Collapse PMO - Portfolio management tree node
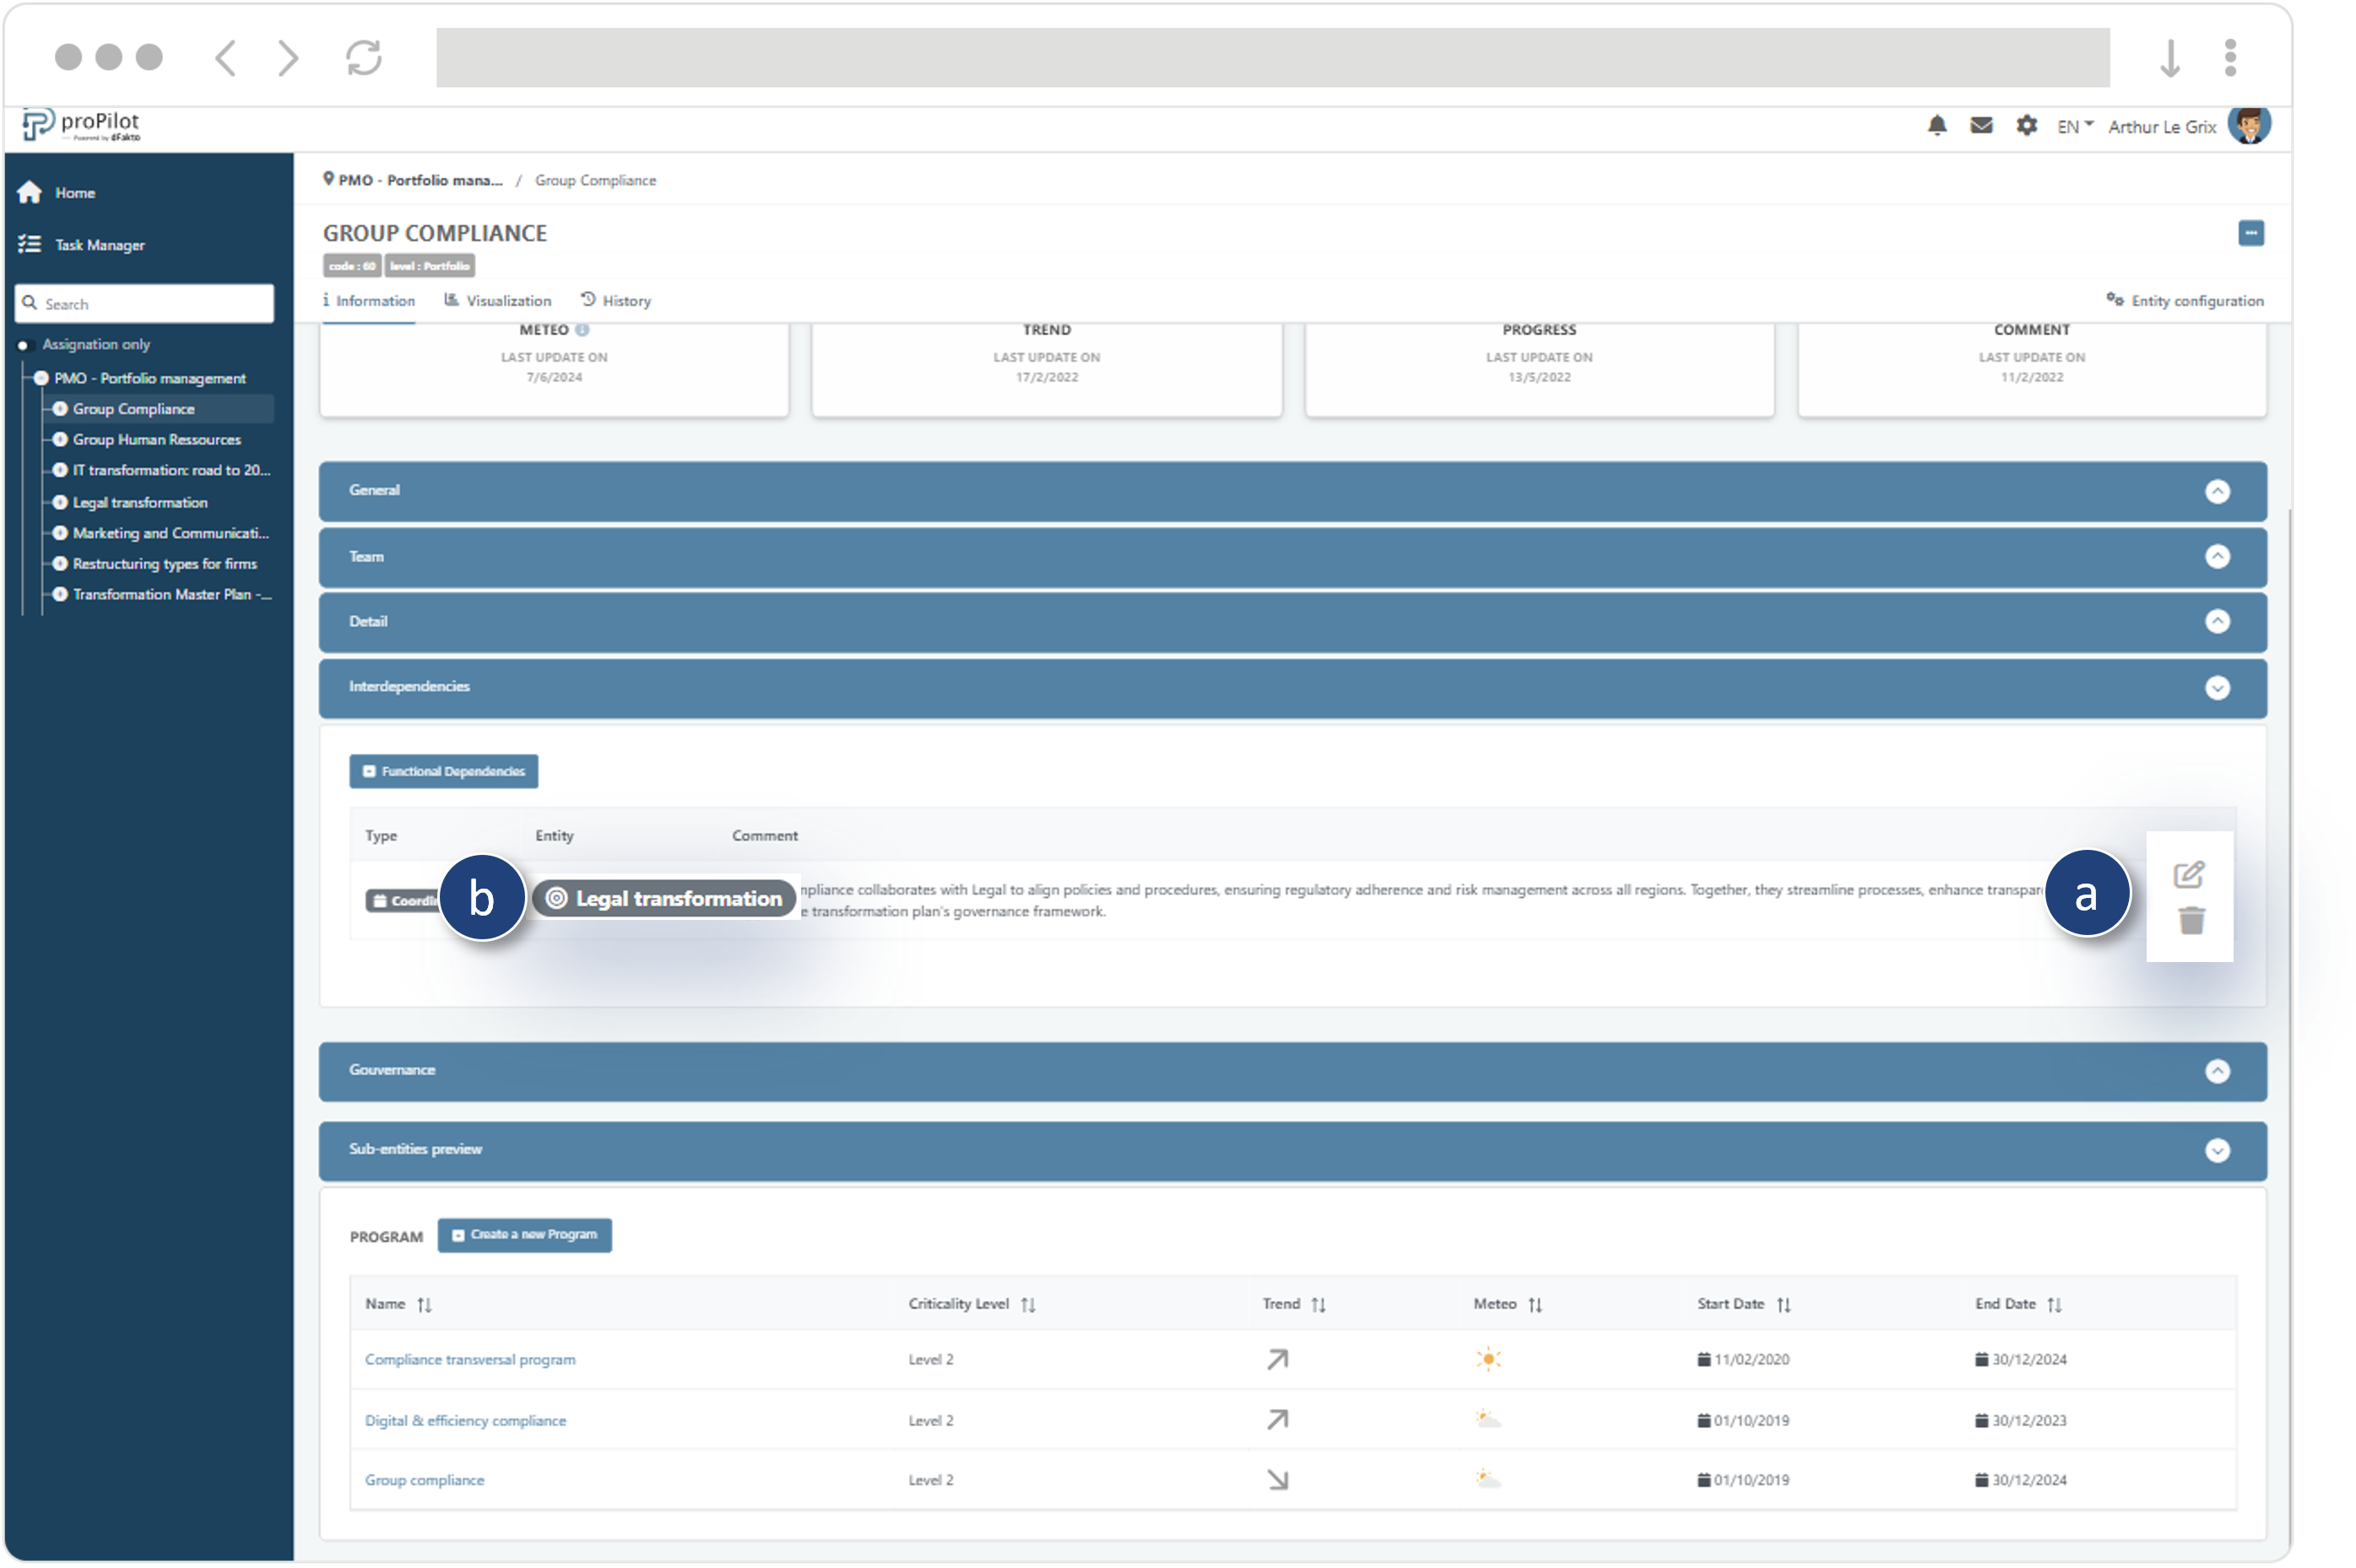Image resolution: width=2356 pixels, height=1568 pixels. click(x=41, y=378)
